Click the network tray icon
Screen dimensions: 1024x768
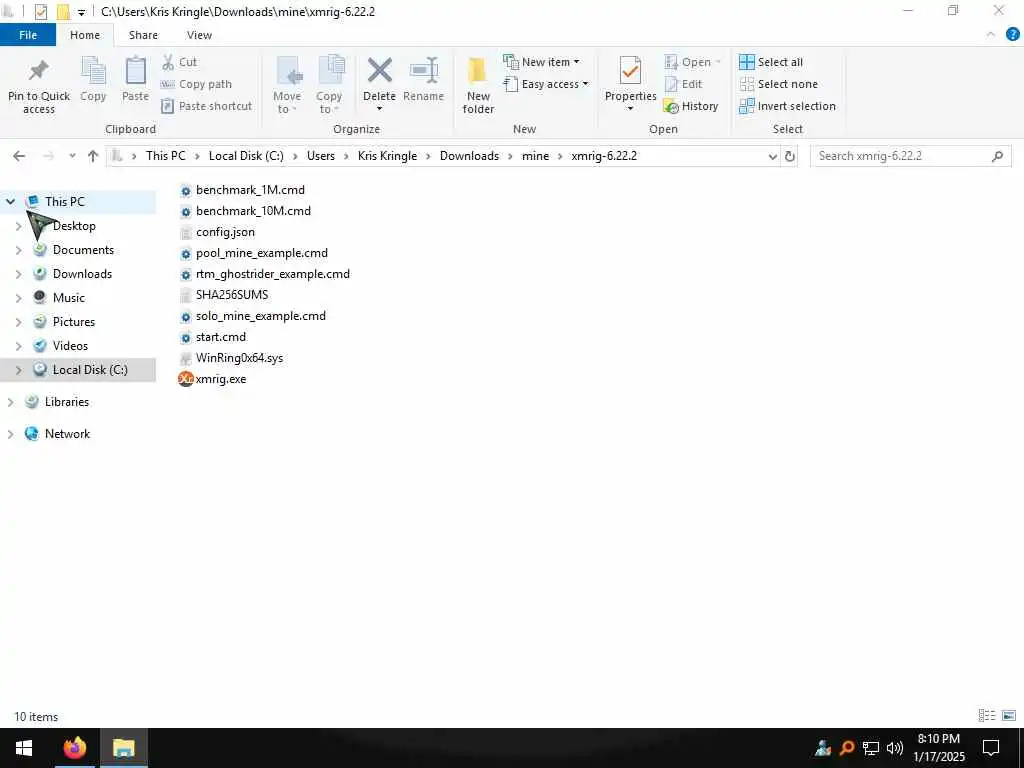click(x=871, y=748)
